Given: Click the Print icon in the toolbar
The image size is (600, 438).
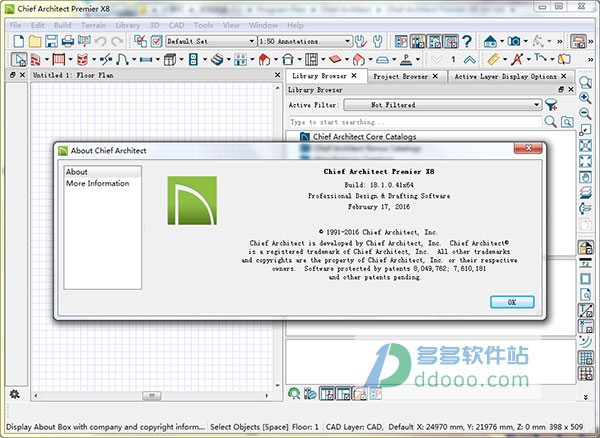Looking at the screenshot, I should 68,41.
